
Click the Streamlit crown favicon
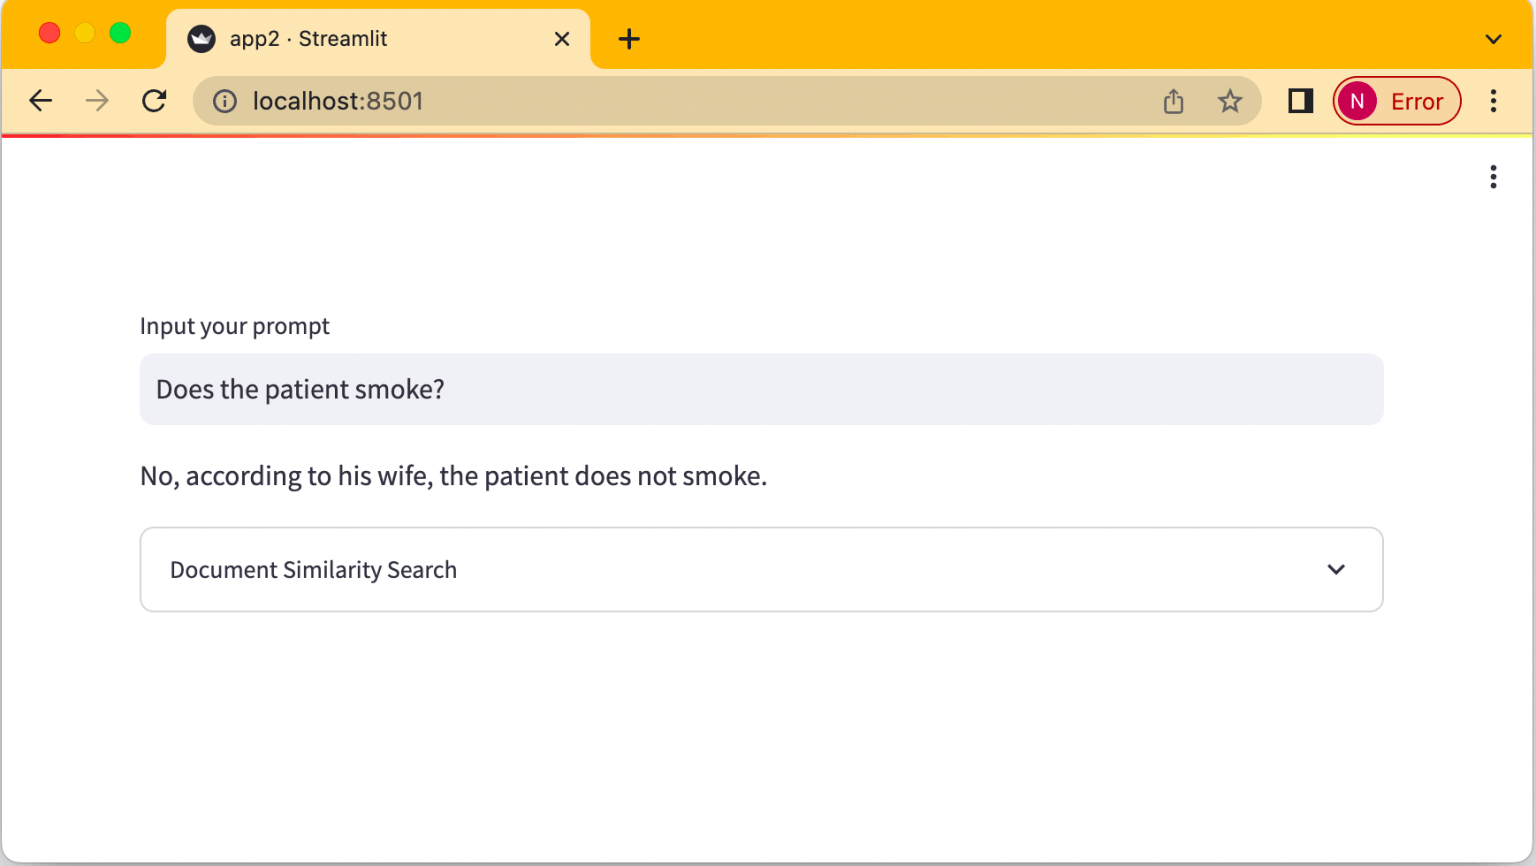[x=202, y=39]
